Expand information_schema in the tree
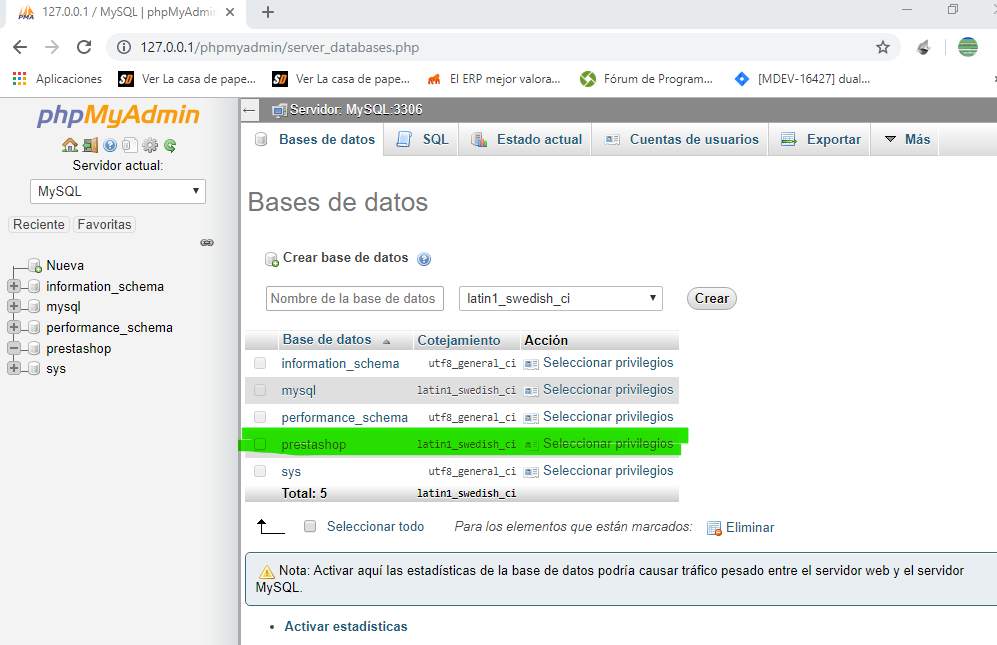The image size is (997, 645). (x=13, y=286)
